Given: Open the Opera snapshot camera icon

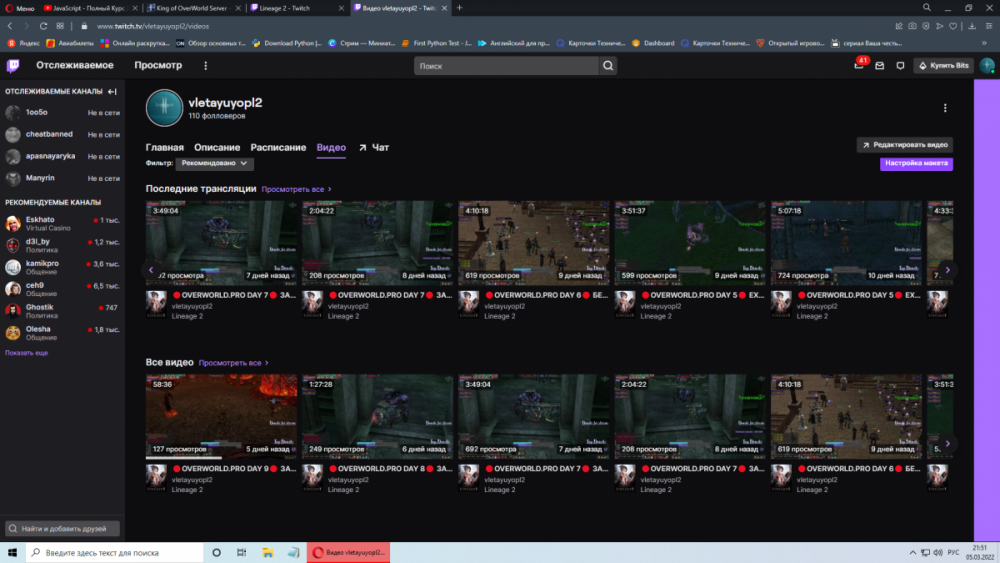Looking at the screenshot, I should (x=913, y=26).
